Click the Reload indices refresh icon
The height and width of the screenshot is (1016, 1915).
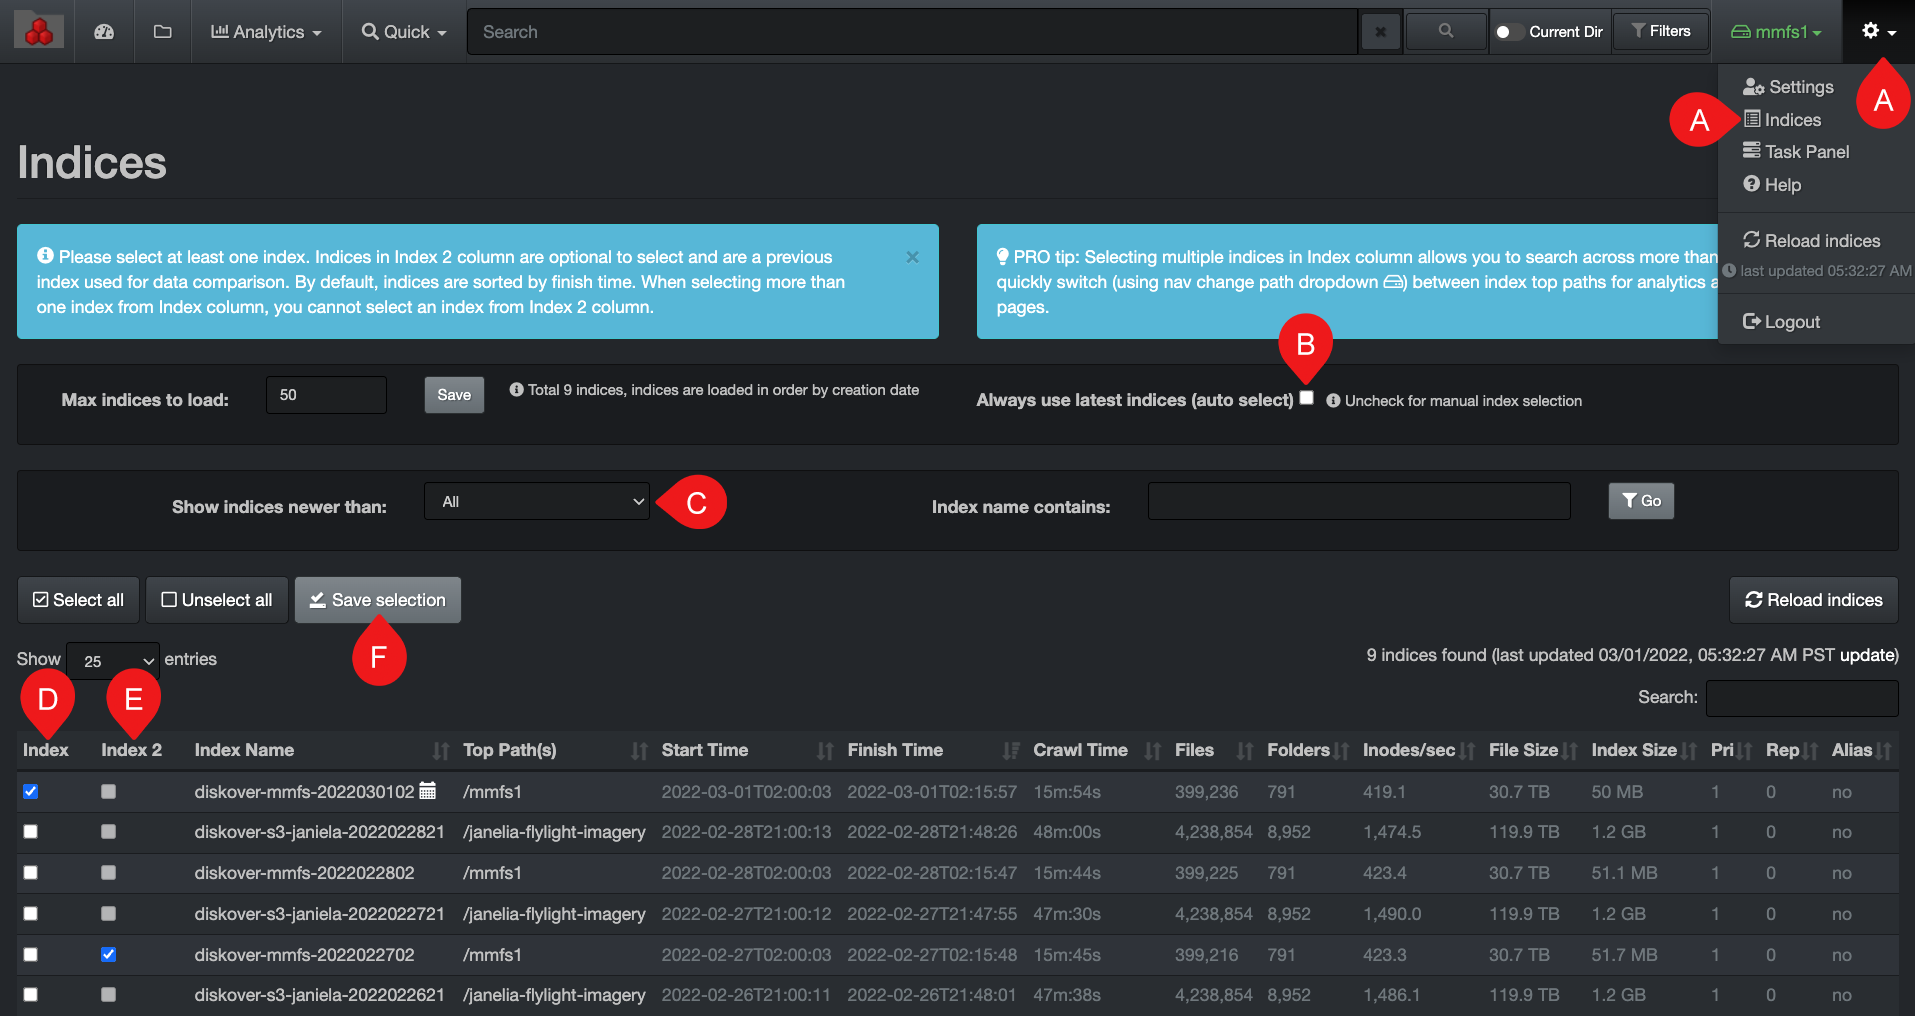pos(1754,600)
